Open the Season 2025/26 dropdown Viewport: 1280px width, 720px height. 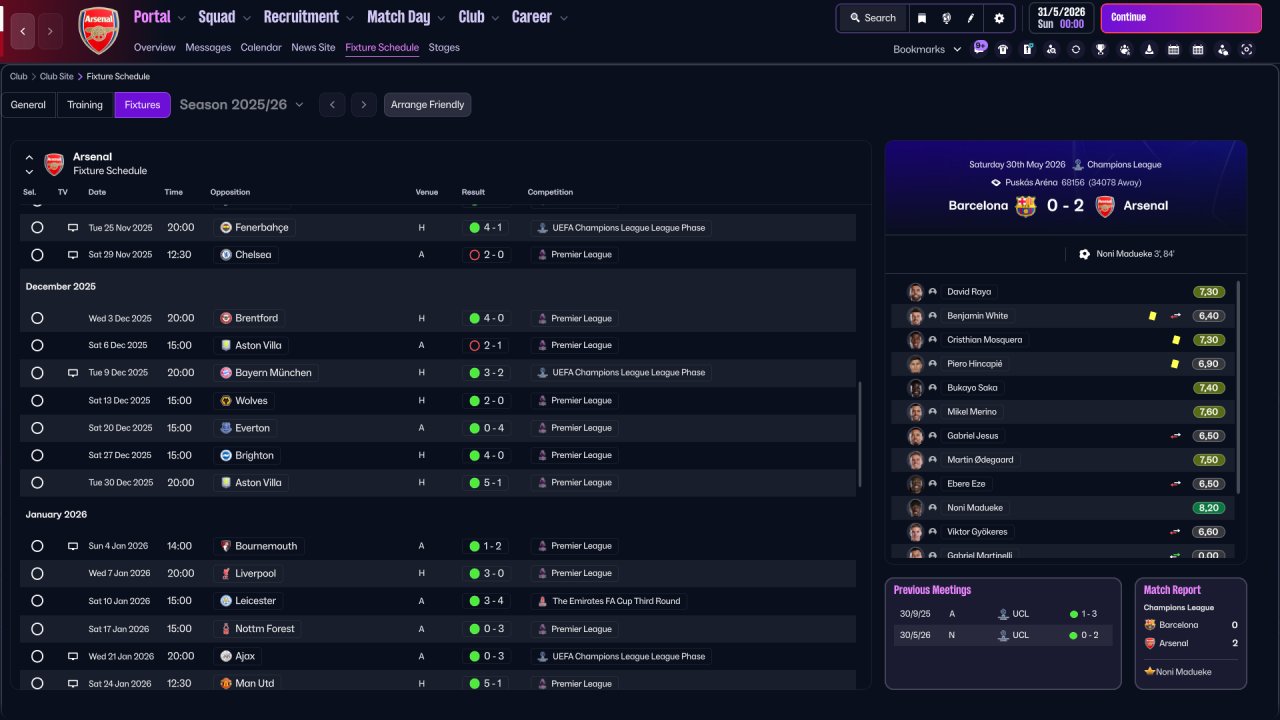click(x=242, y=104)
